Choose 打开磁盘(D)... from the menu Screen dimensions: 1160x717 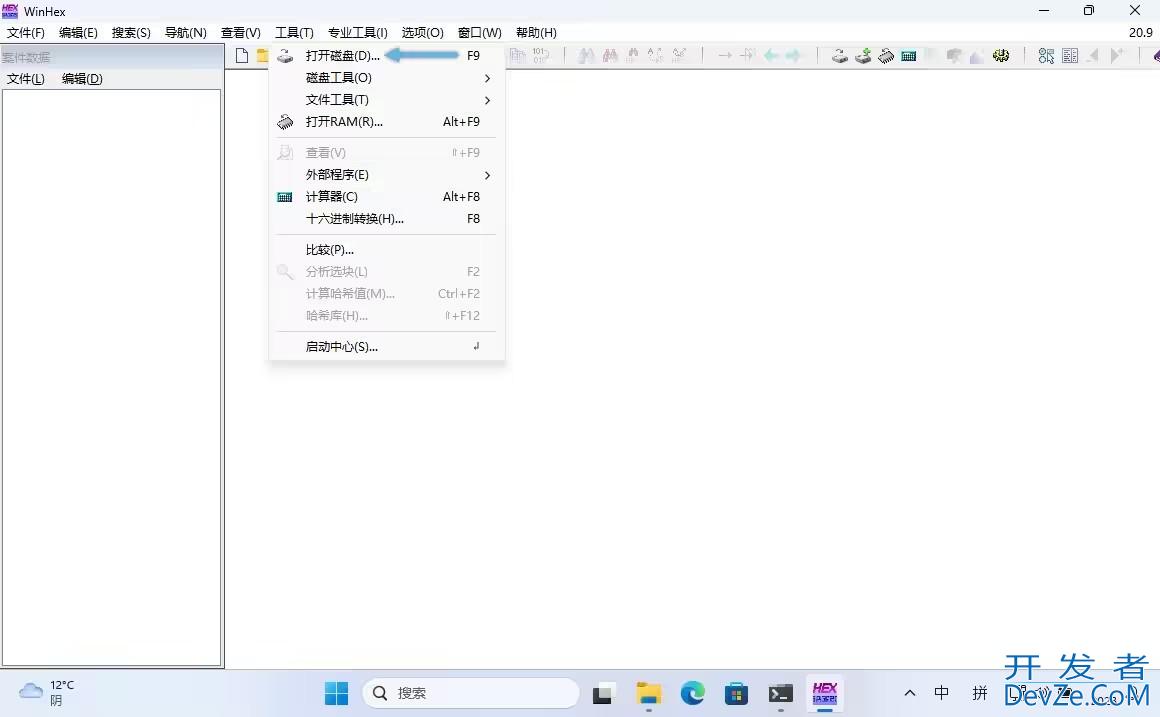[x=387, y=55]
